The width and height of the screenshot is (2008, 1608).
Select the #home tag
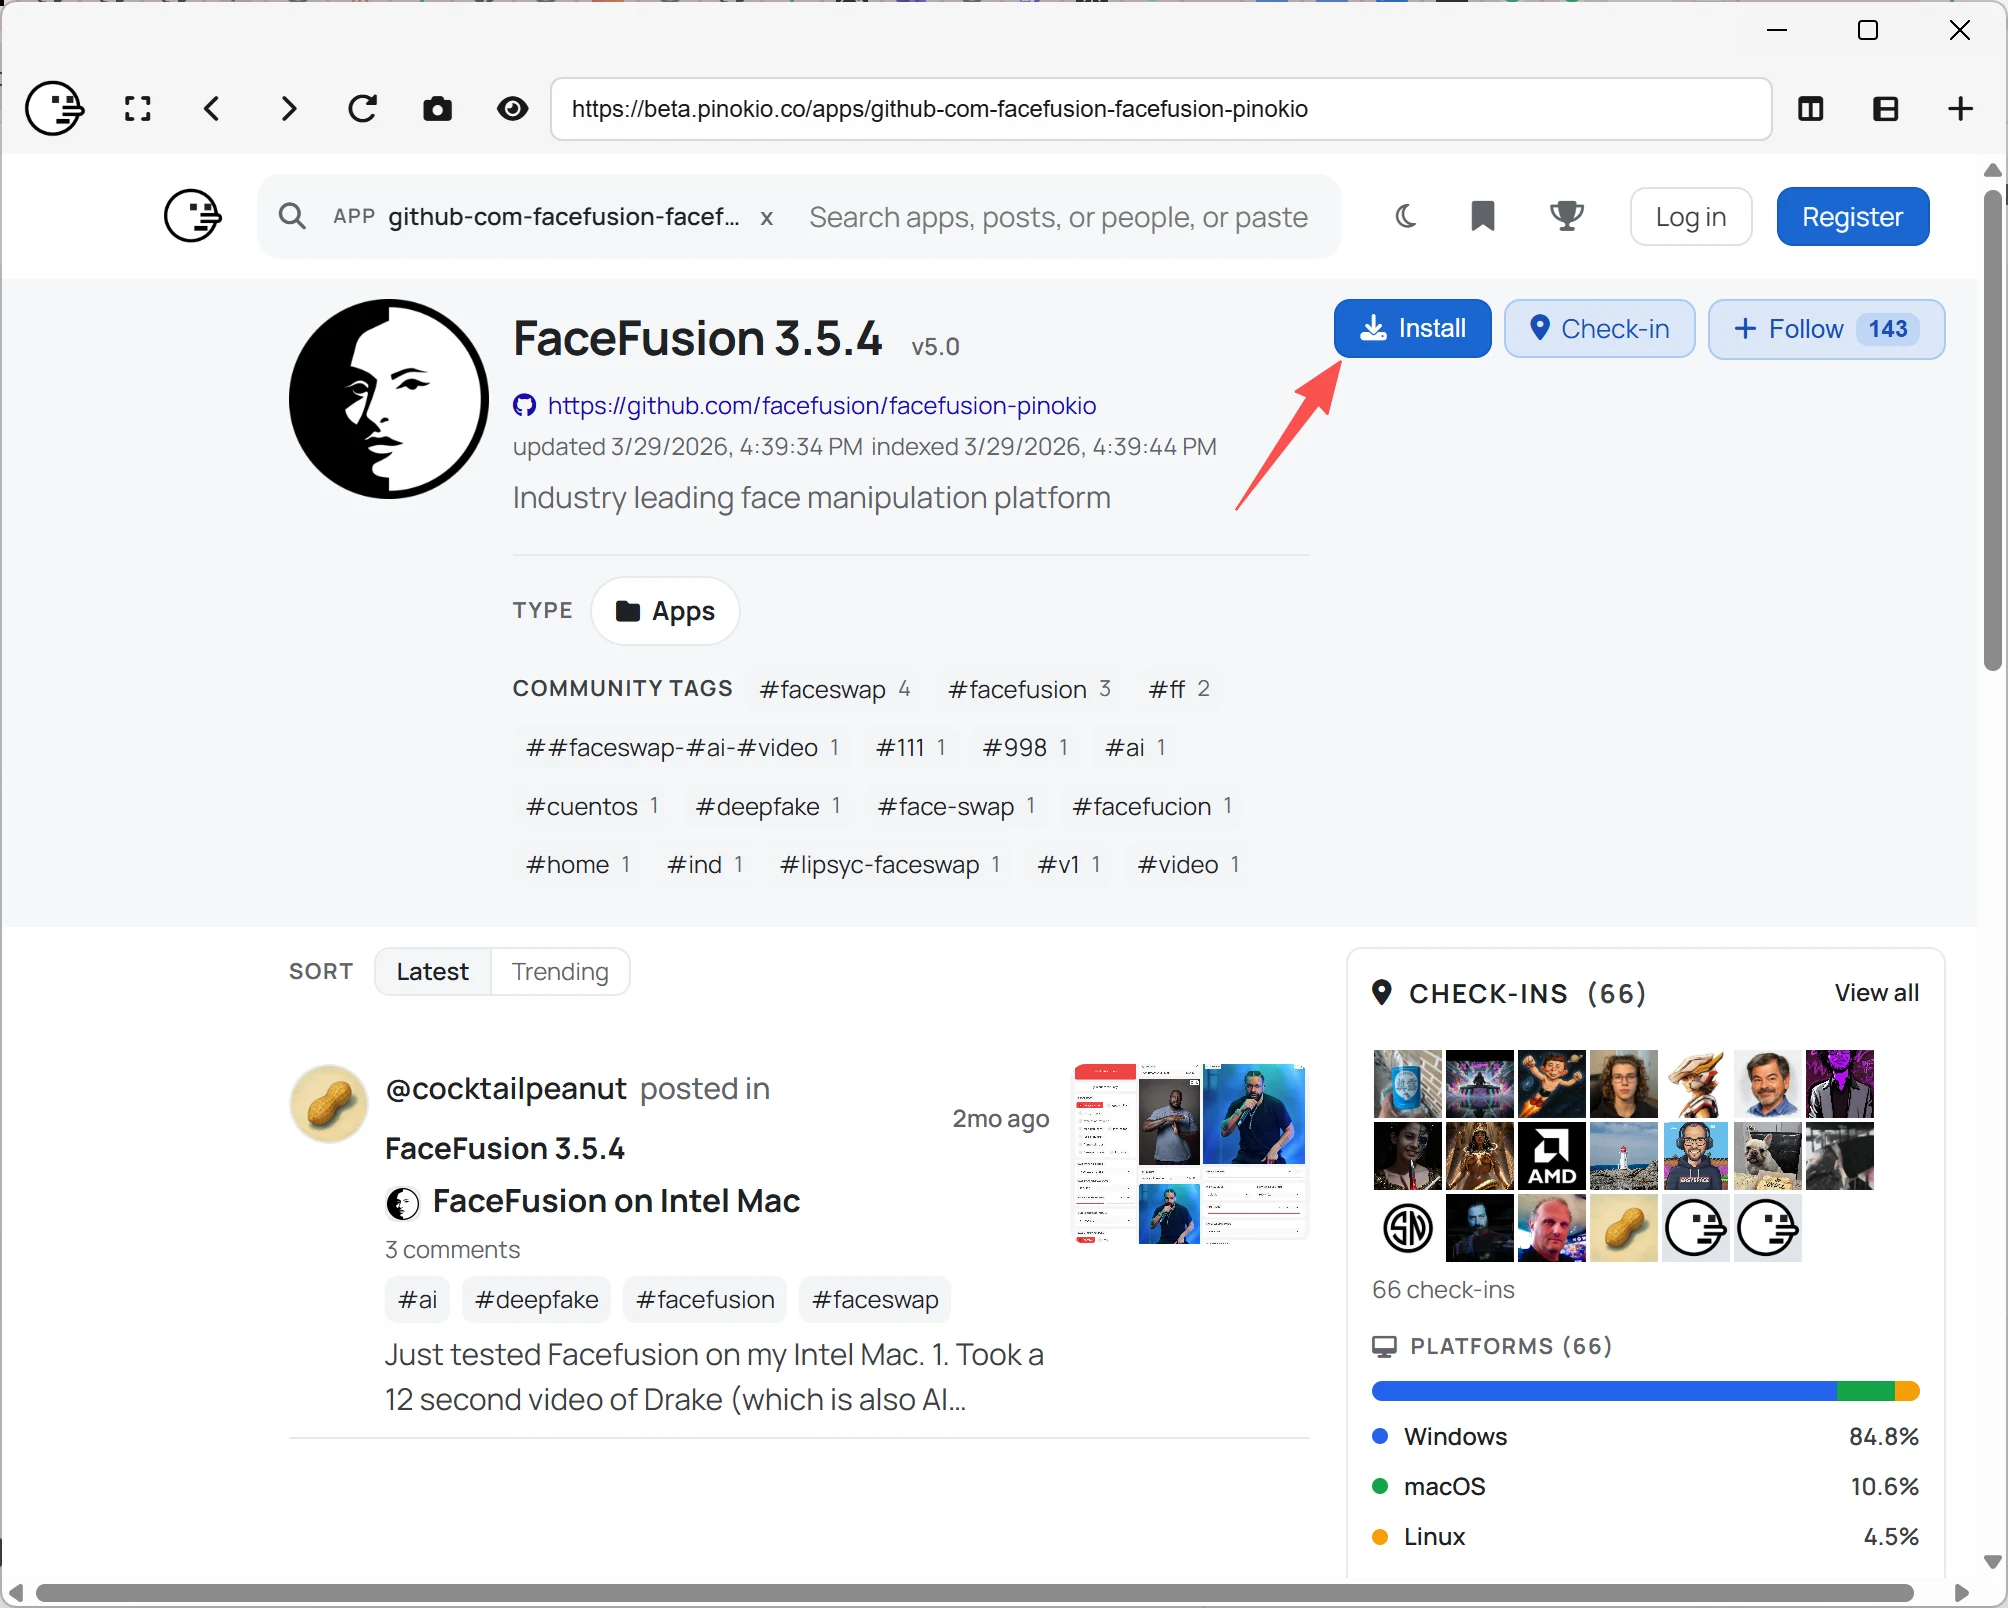(x=578, y=864)
